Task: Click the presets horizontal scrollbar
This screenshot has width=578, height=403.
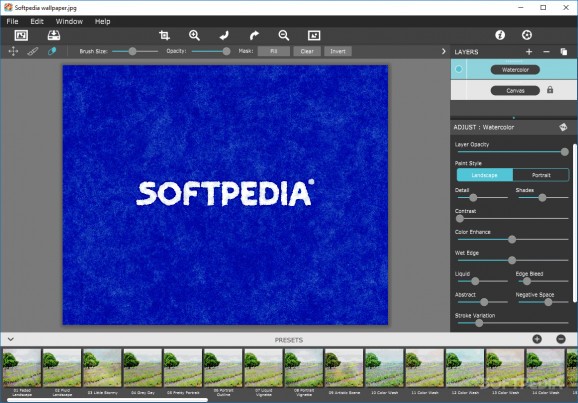Action: [107, 400]
